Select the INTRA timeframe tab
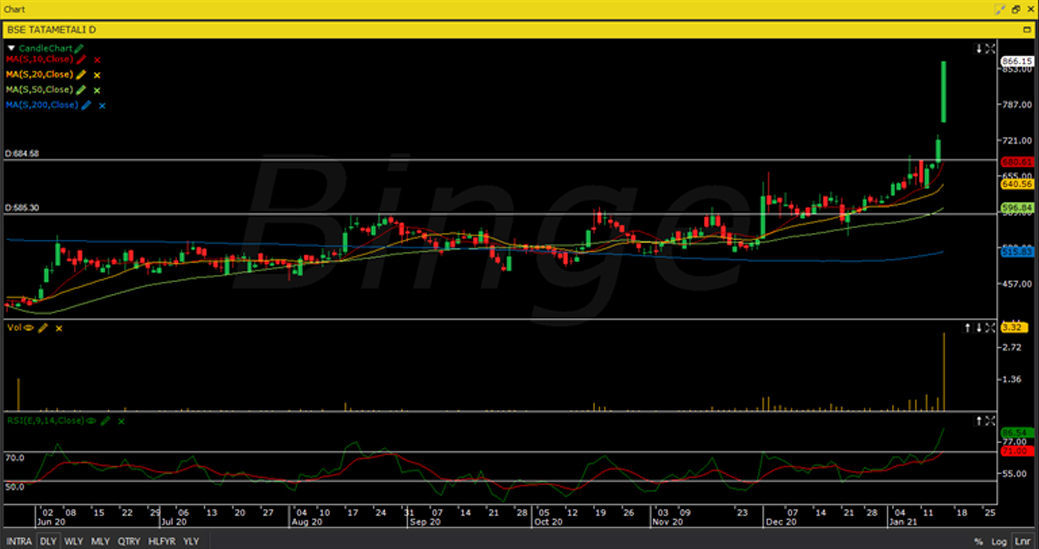Screen dimensions: 1039x549 (19, 541)
